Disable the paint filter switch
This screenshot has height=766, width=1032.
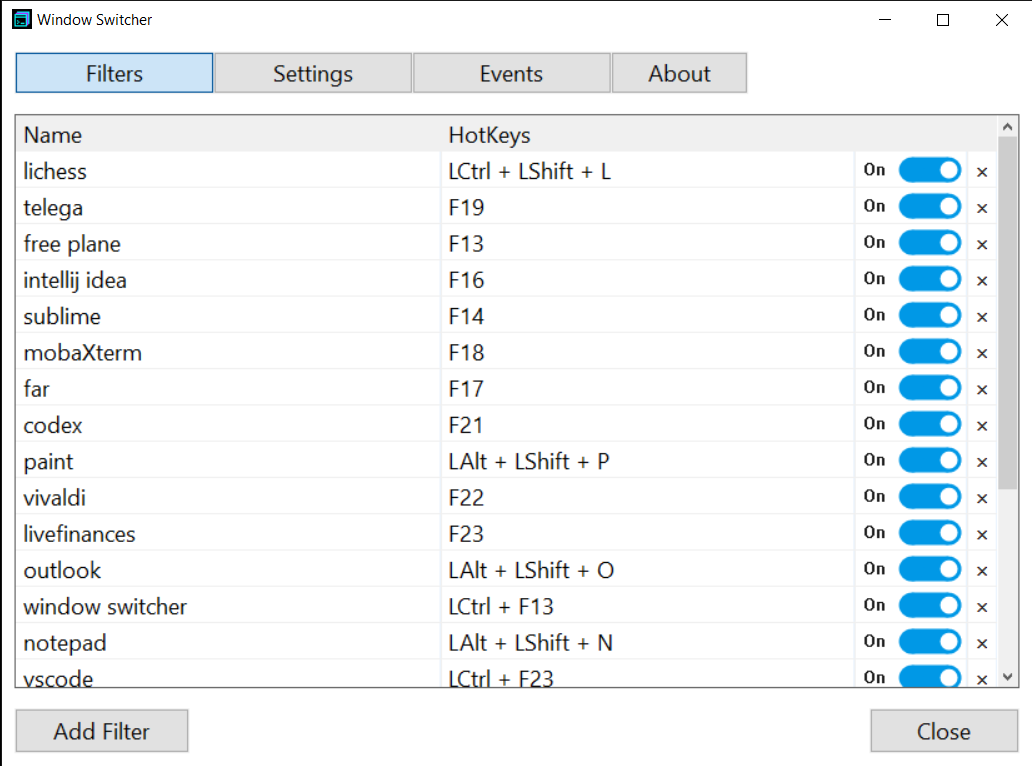(929, 460)
